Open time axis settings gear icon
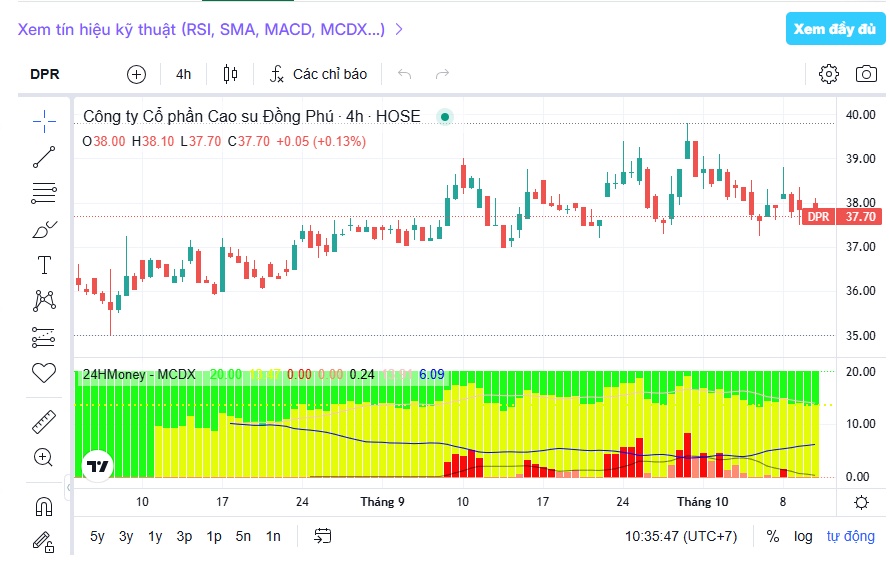 [x=862, y=502]
